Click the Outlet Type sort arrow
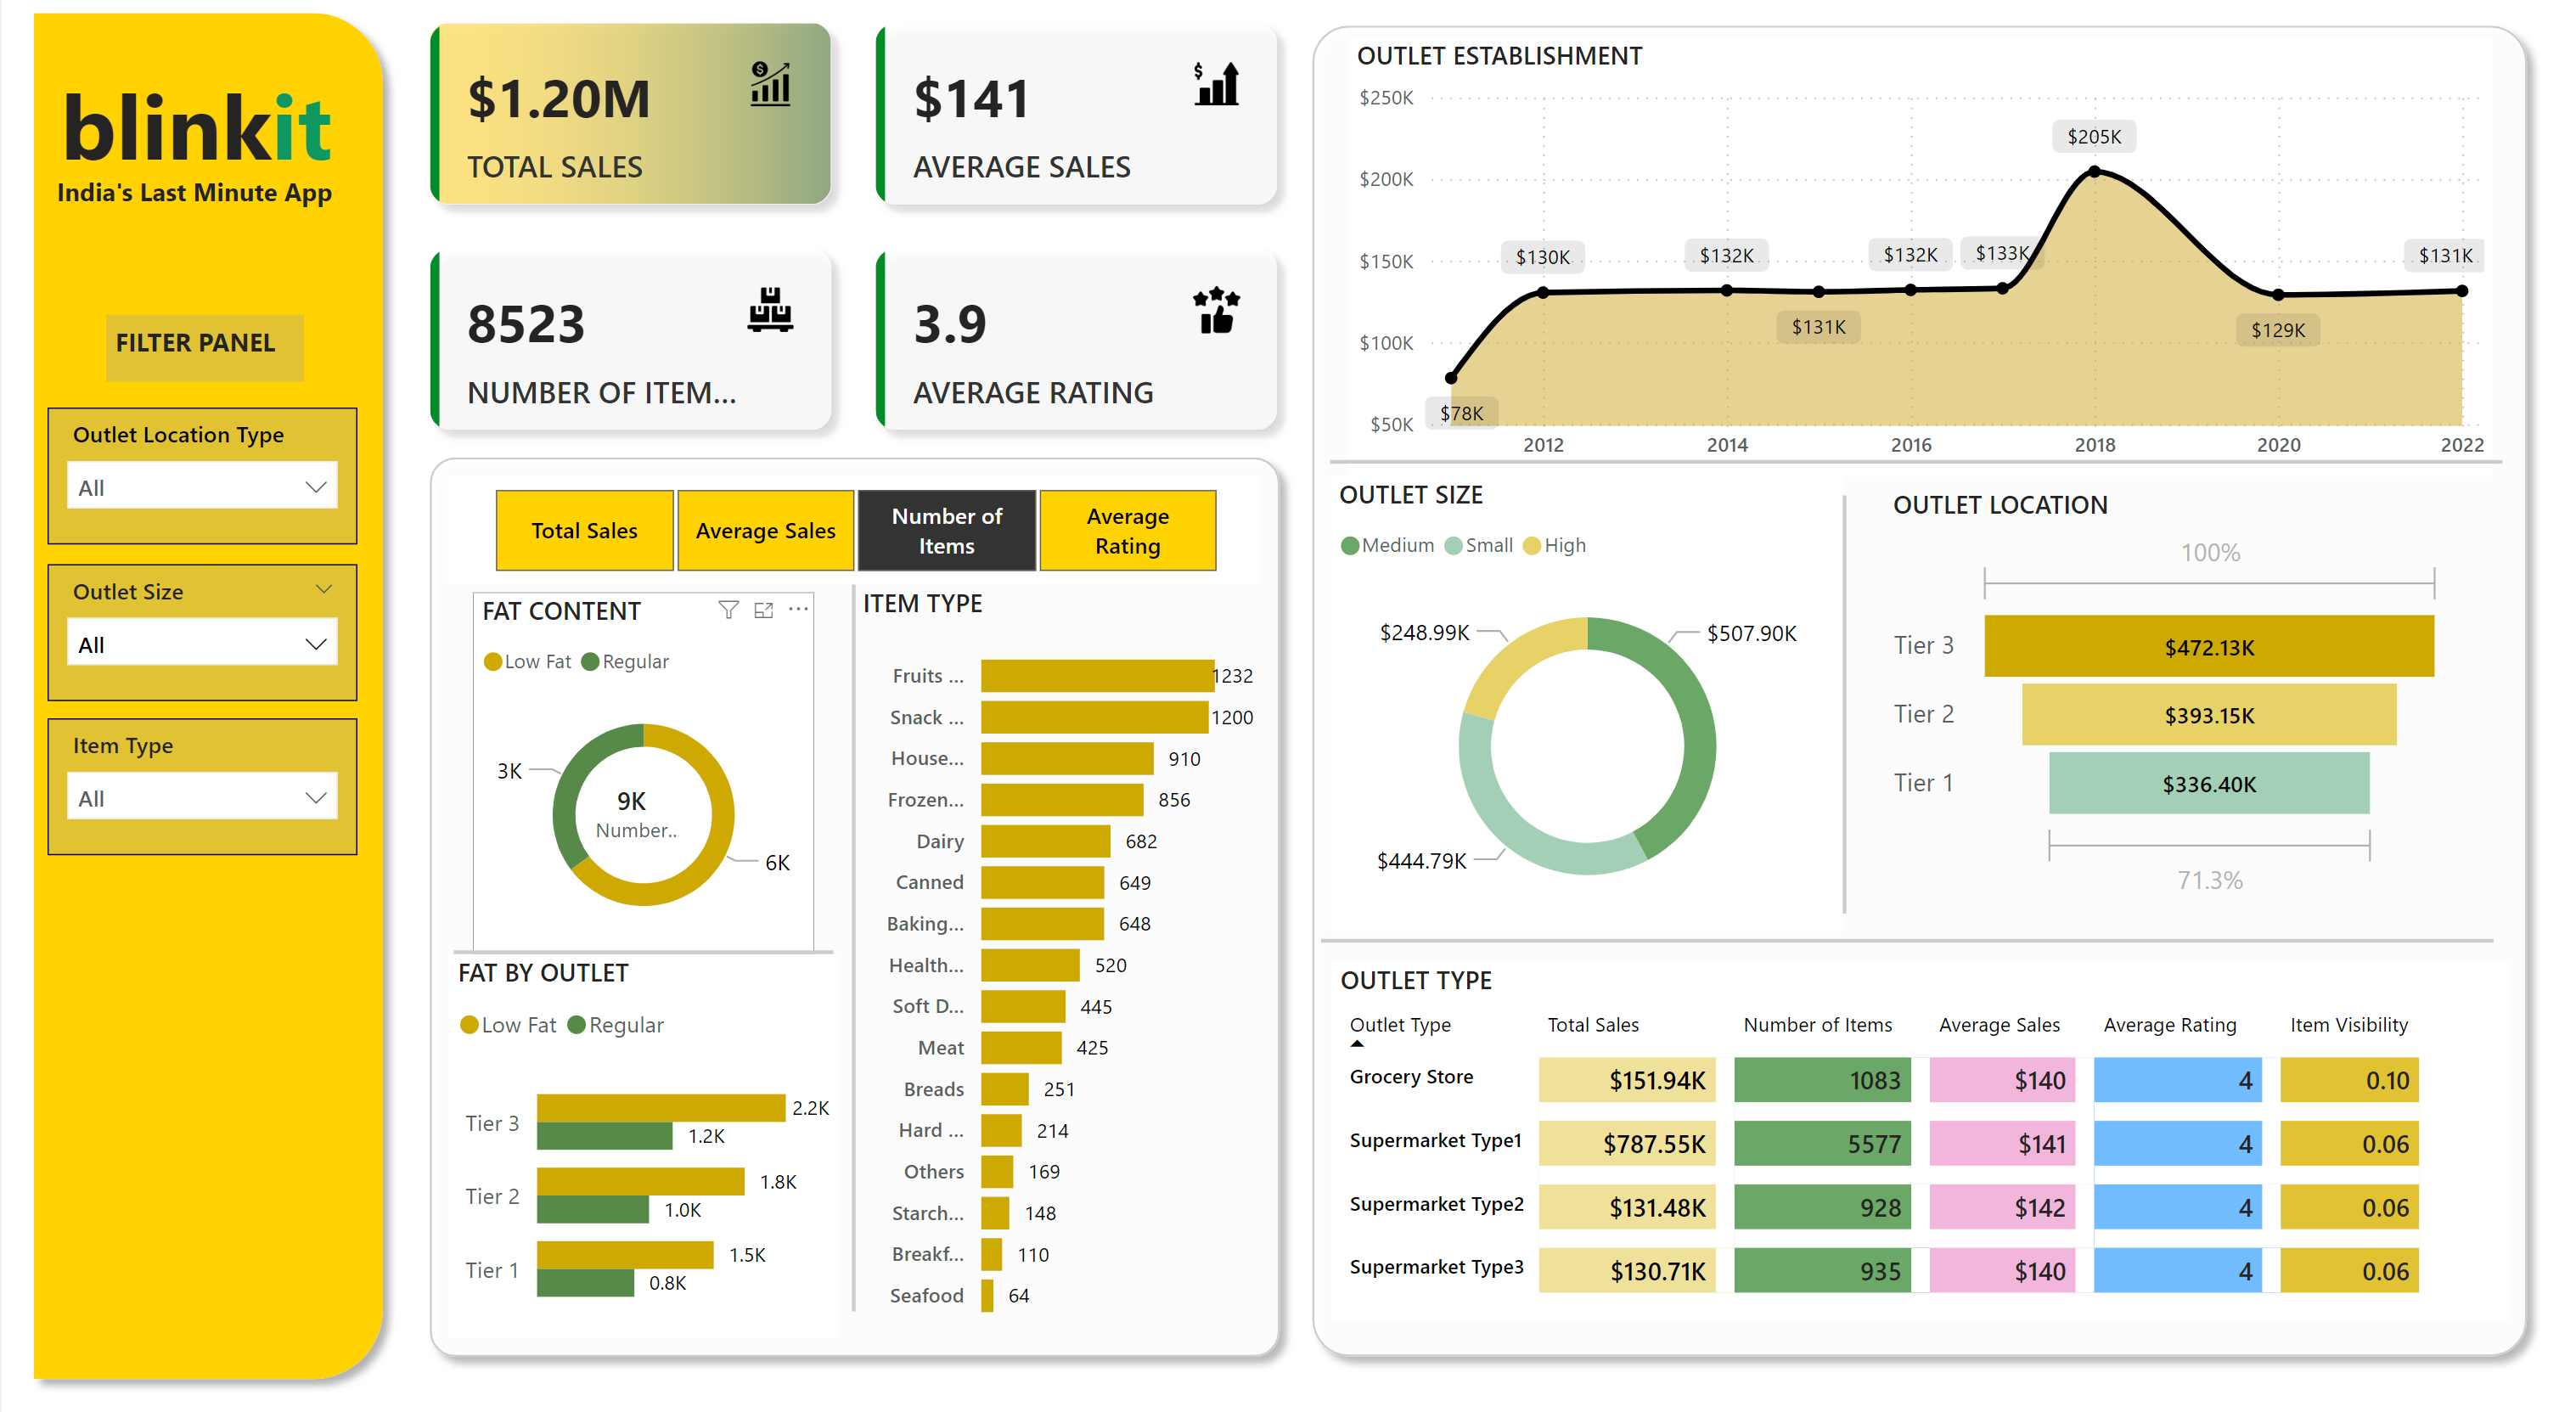 pos(1357,1043)
